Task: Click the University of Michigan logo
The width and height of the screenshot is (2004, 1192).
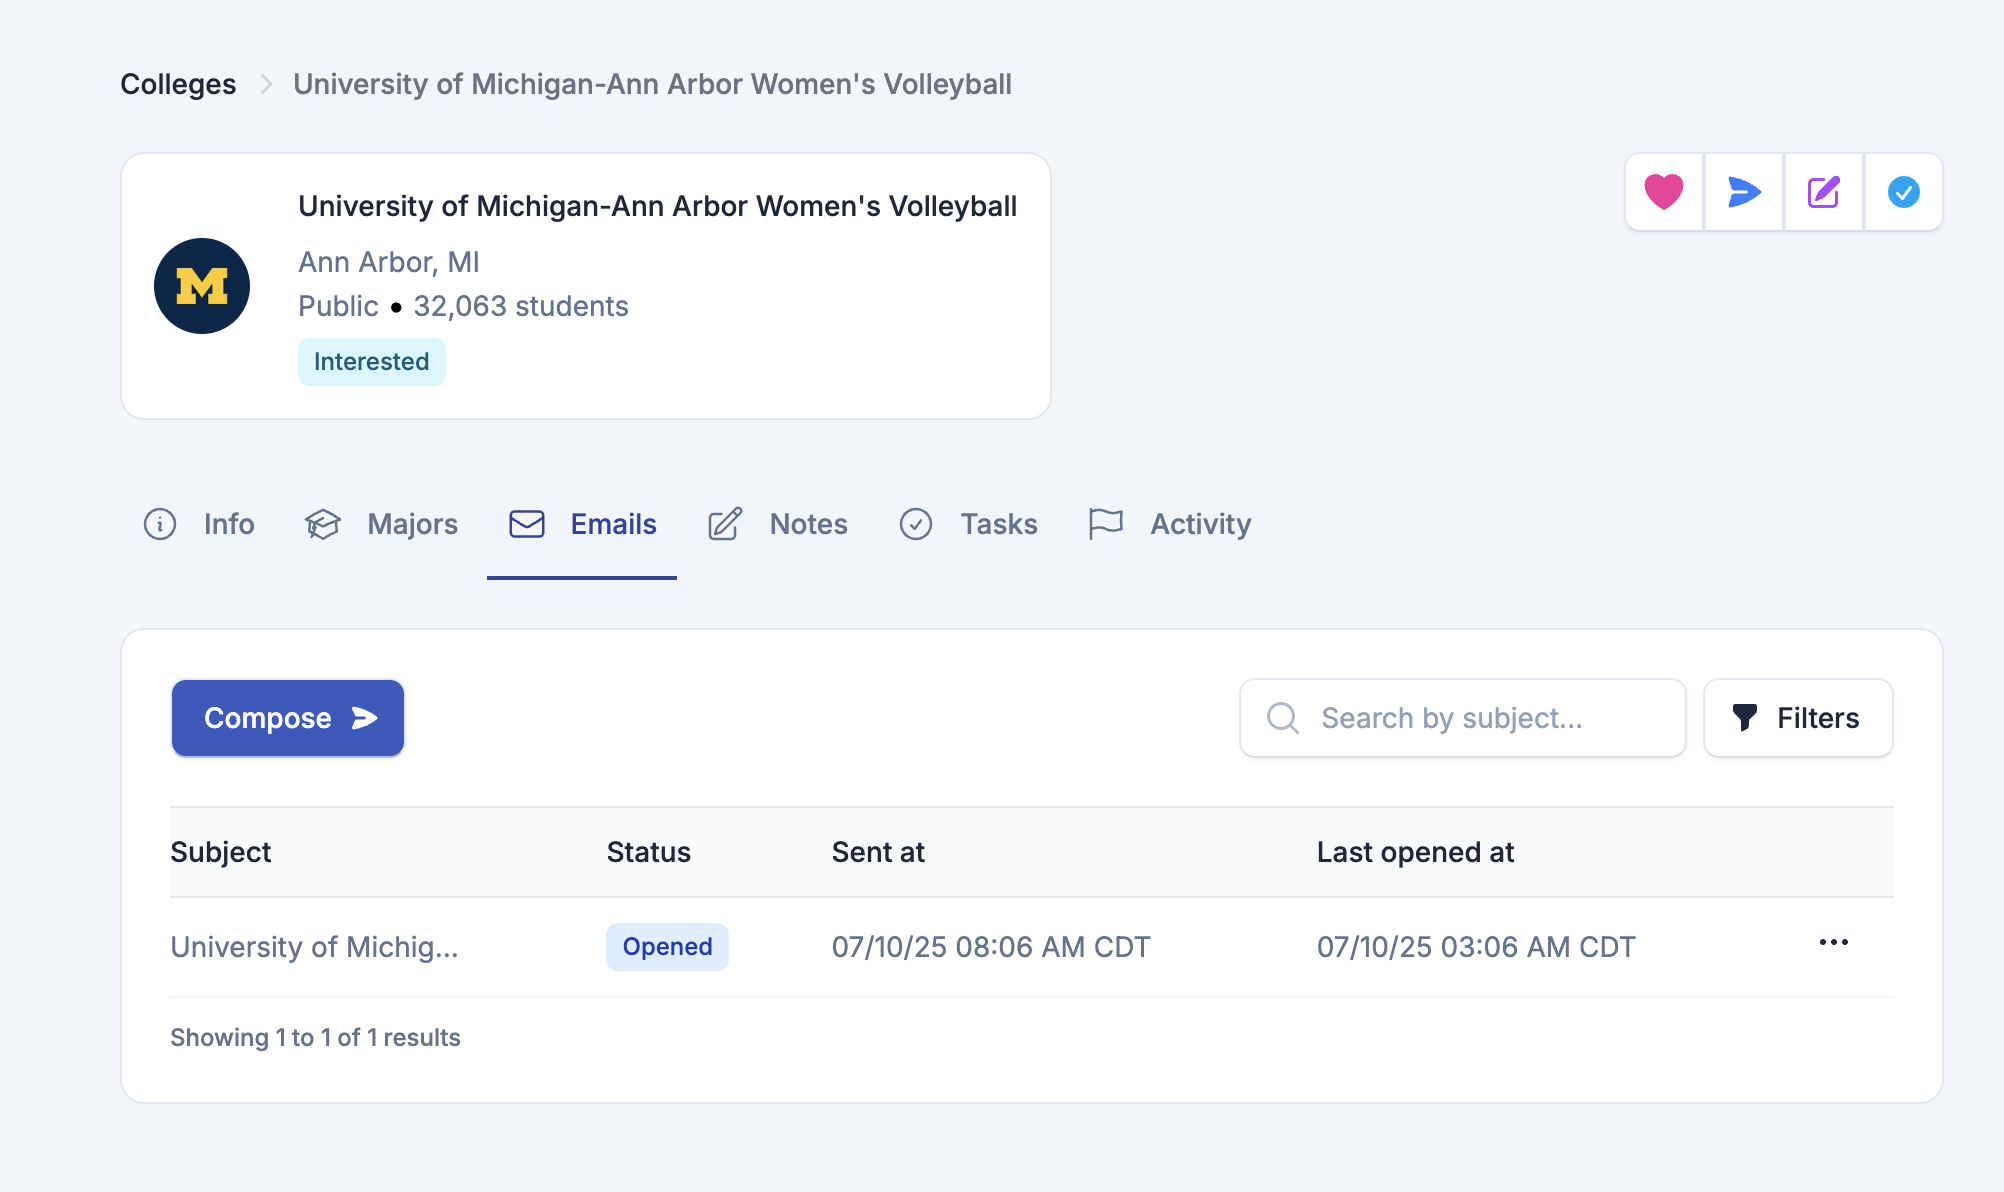Action: coord(202,286)
